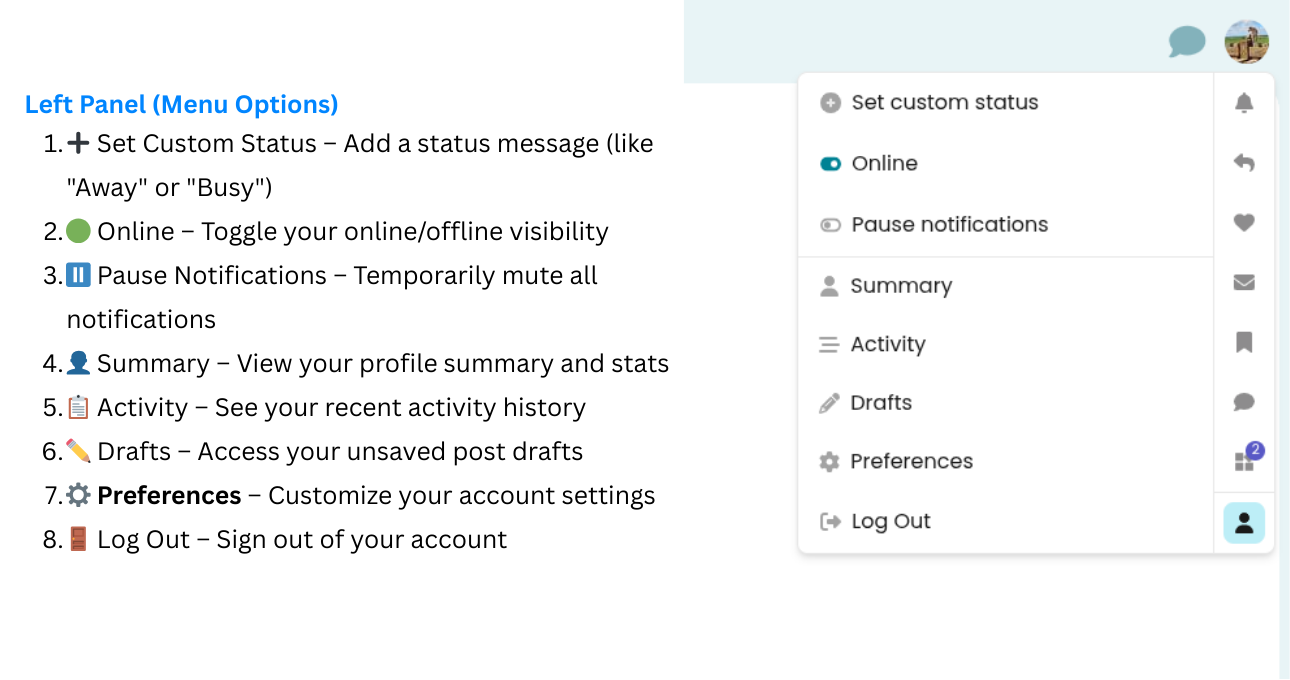Image resolution: width=1290 pixels, height=680 pixels.
Task: Open the replies arrow tab
Action: [x=1244, y=163]
